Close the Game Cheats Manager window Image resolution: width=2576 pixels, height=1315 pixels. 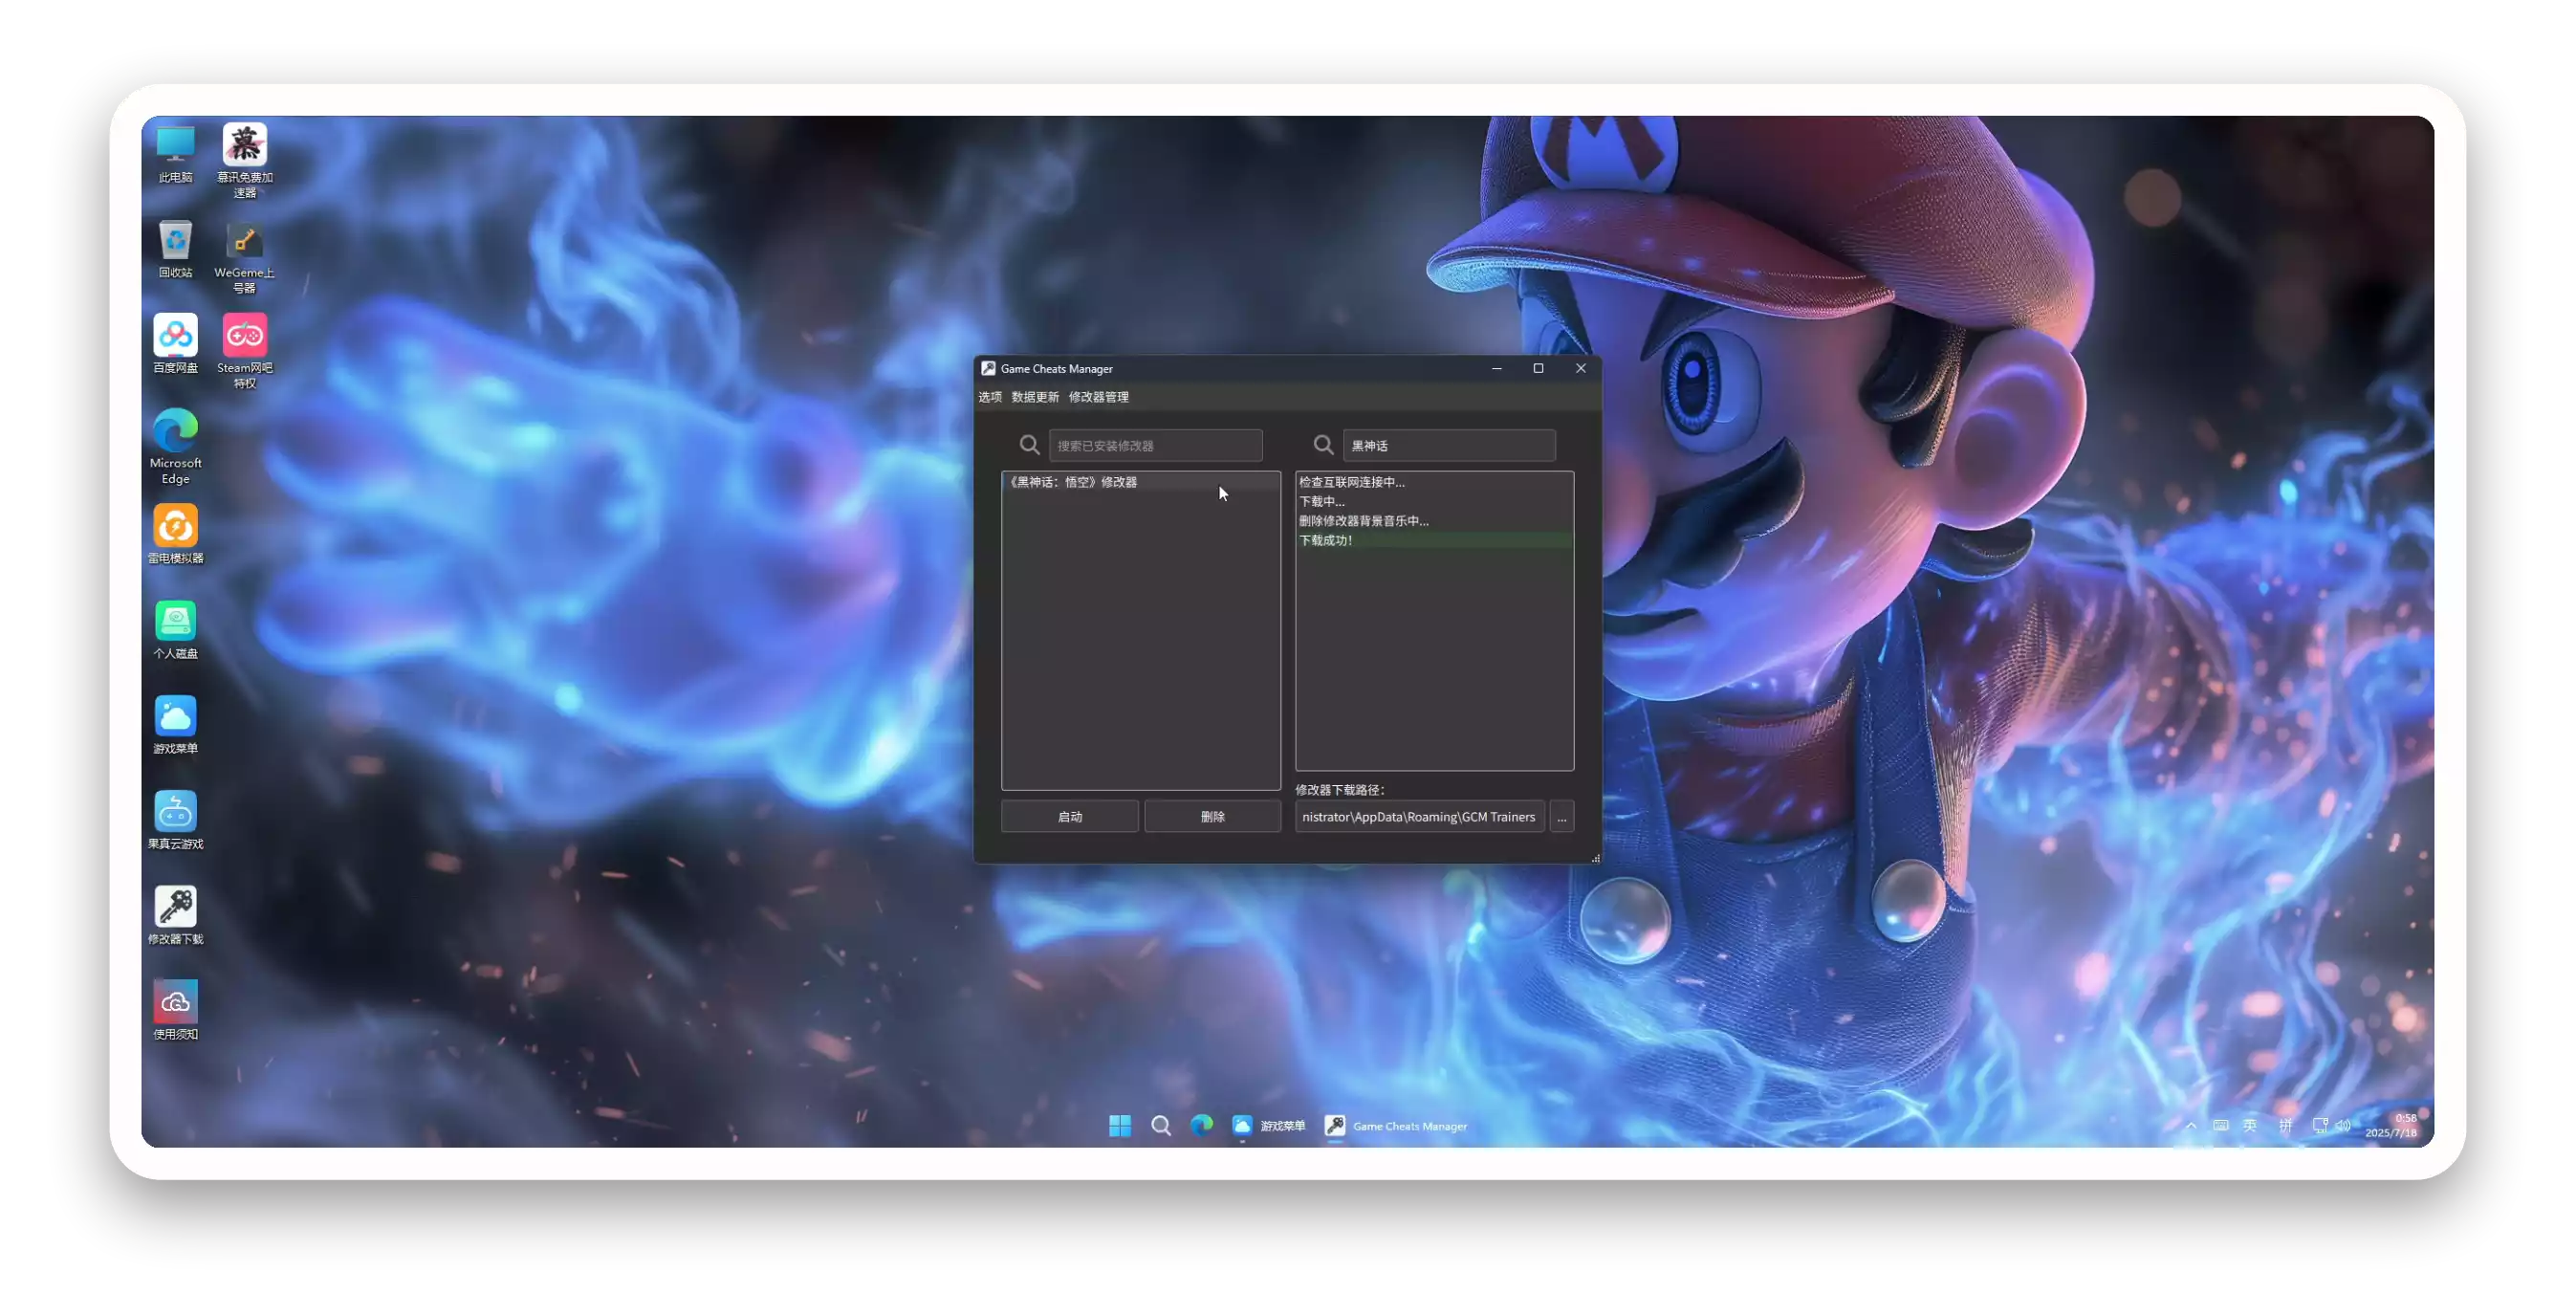coord(1580,368)
